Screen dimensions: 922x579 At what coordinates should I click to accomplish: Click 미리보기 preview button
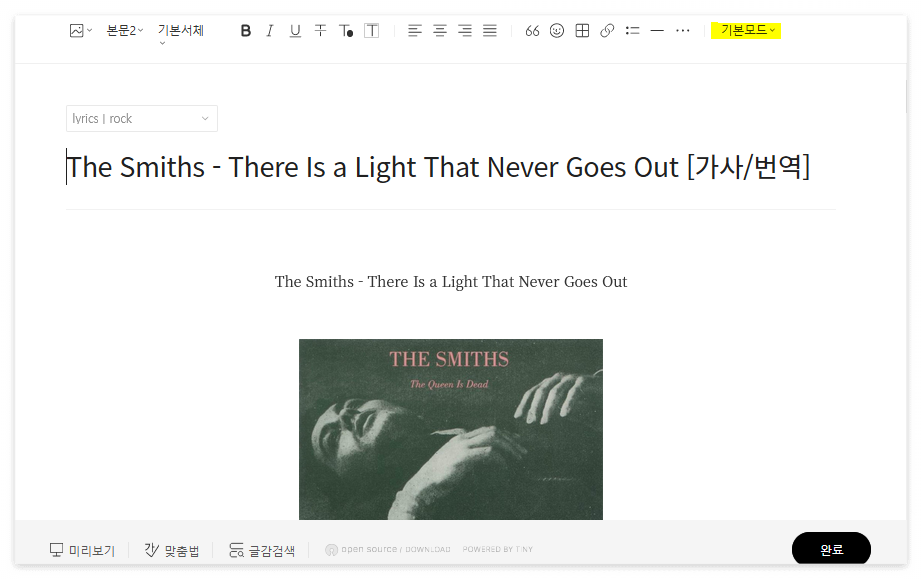coord(82,550)
